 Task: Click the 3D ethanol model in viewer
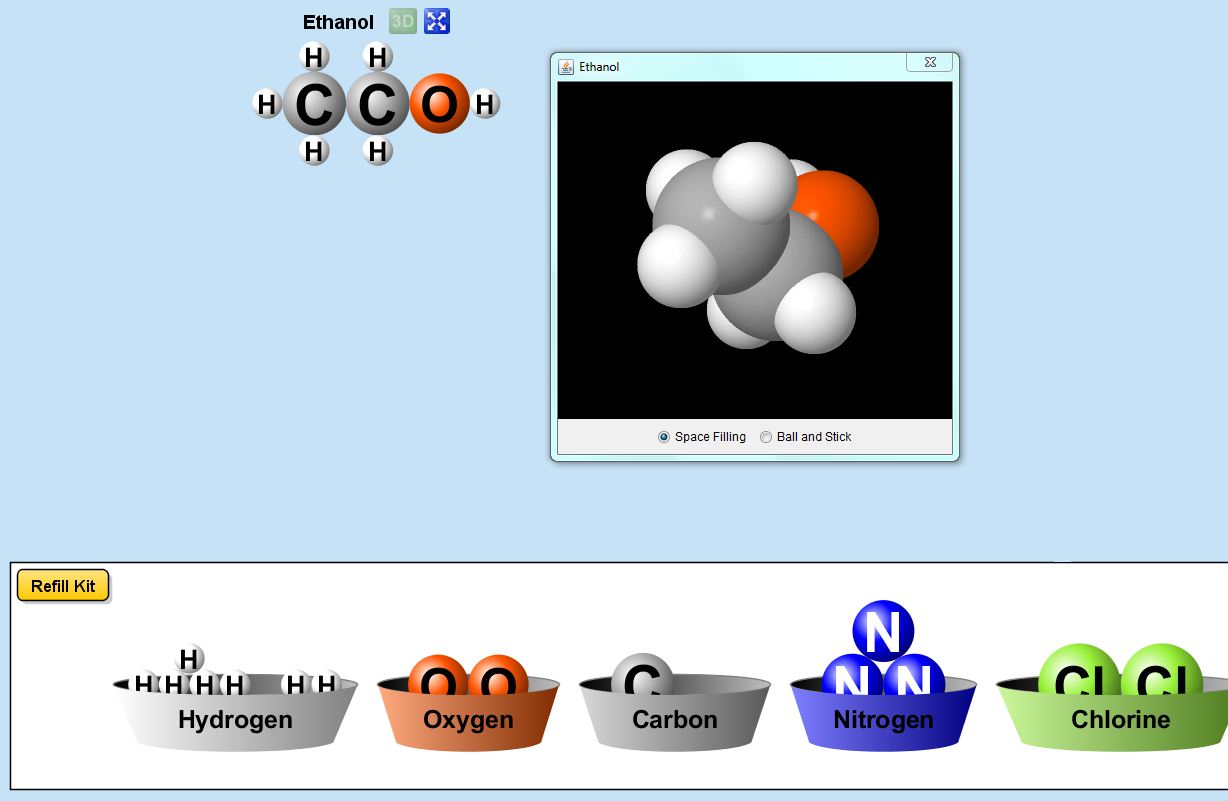(x=755, y=248)
